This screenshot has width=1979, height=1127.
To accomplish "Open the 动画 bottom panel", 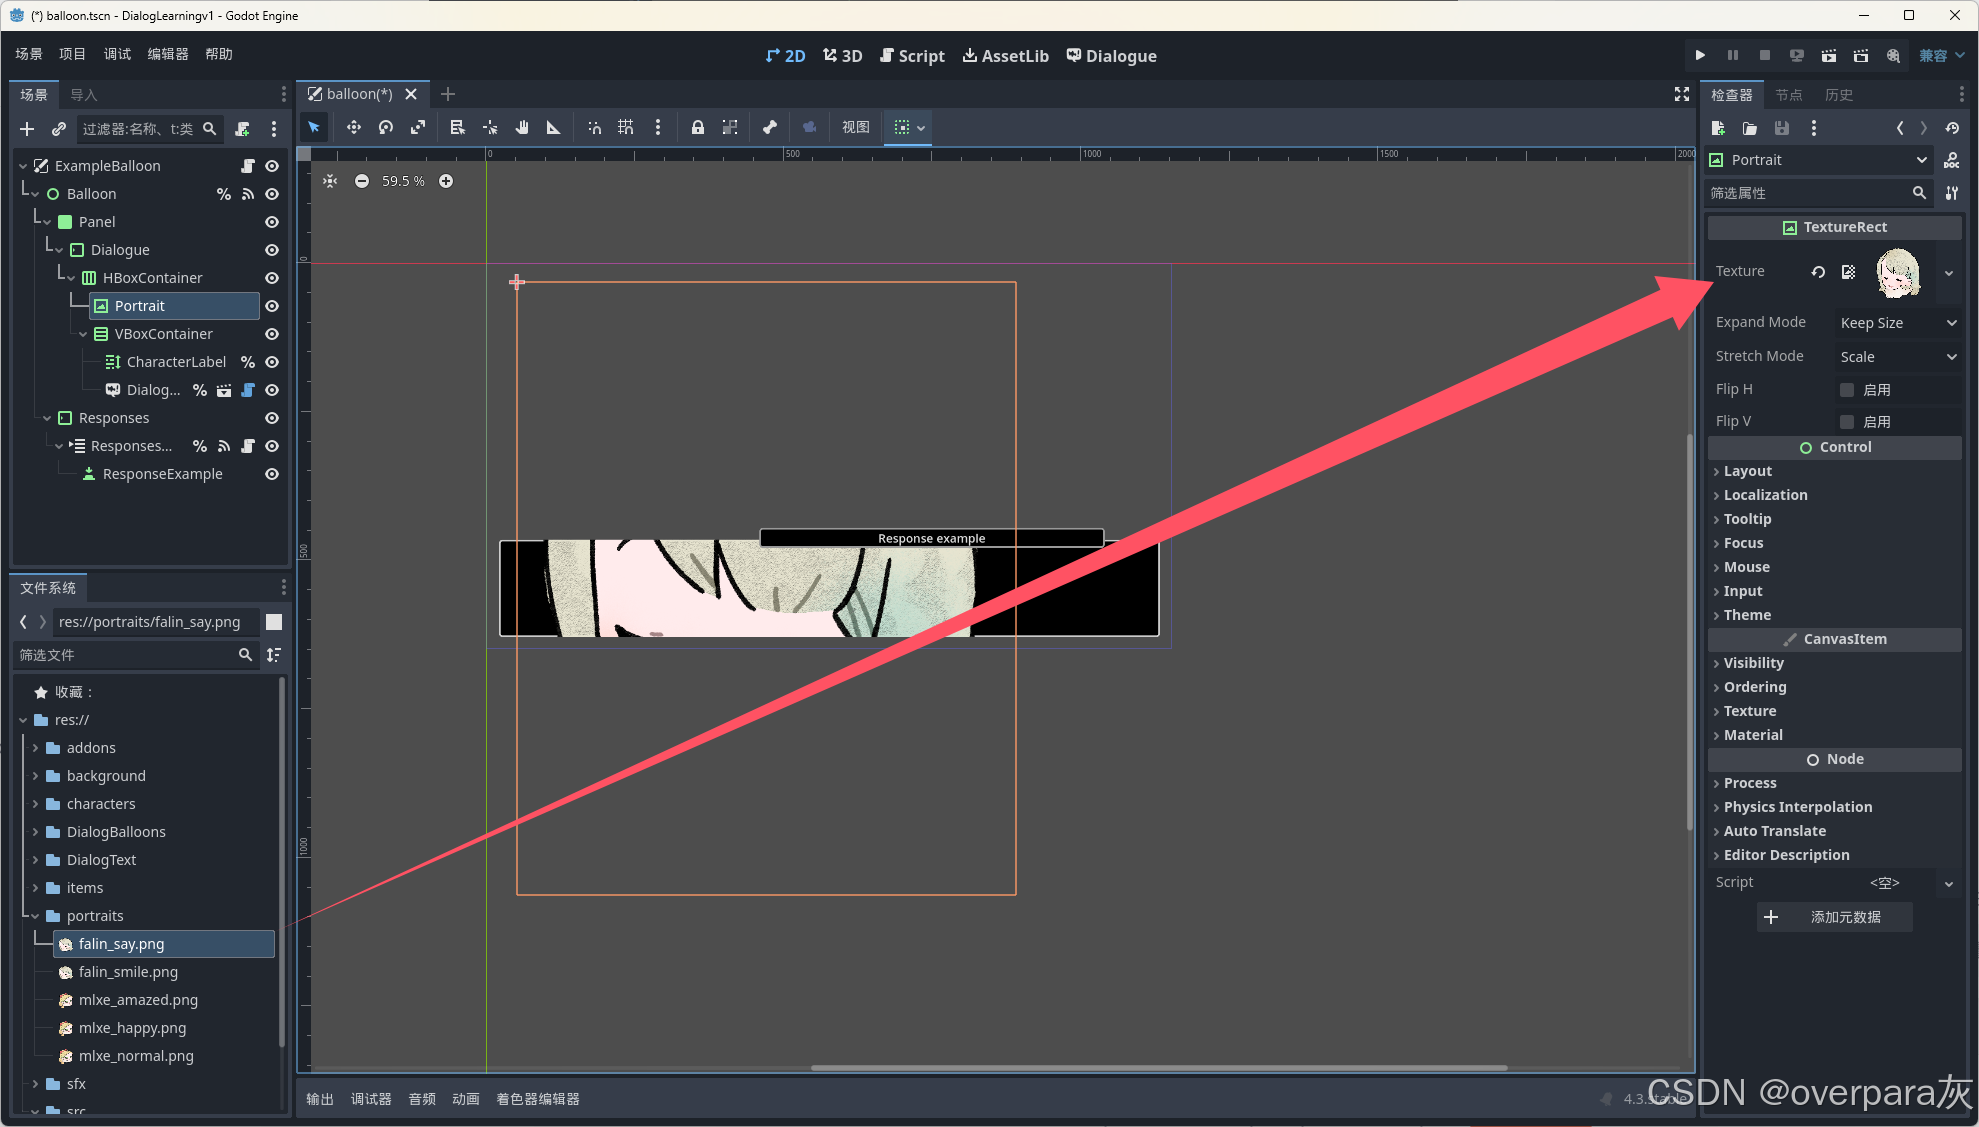I will 466,1099.
